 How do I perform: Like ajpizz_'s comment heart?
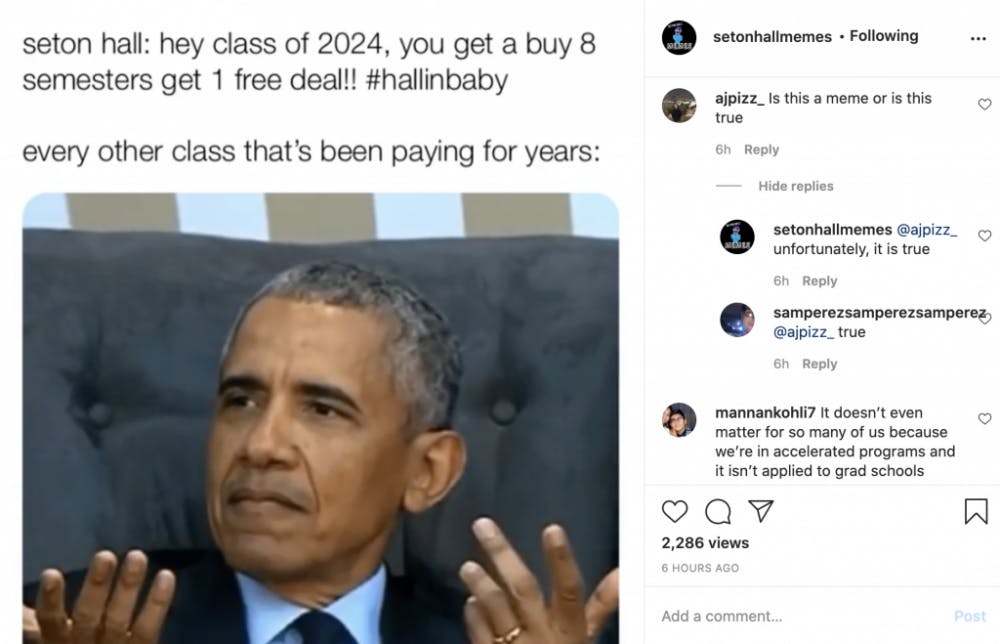coord(985,104)
